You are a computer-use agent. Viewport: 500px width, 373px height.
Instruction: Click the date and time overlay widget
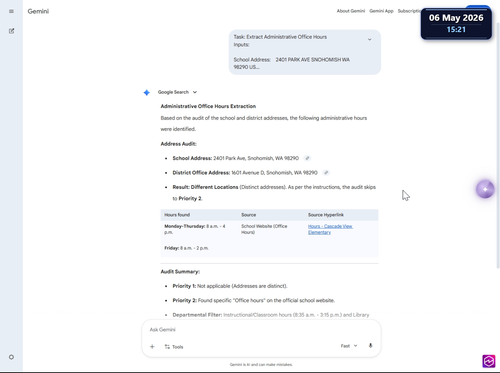(456, 23)
